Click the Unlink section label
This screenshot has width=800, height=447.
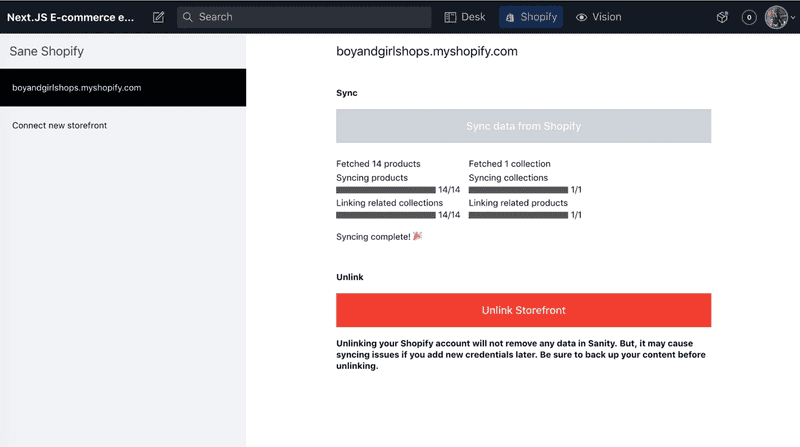350,277
